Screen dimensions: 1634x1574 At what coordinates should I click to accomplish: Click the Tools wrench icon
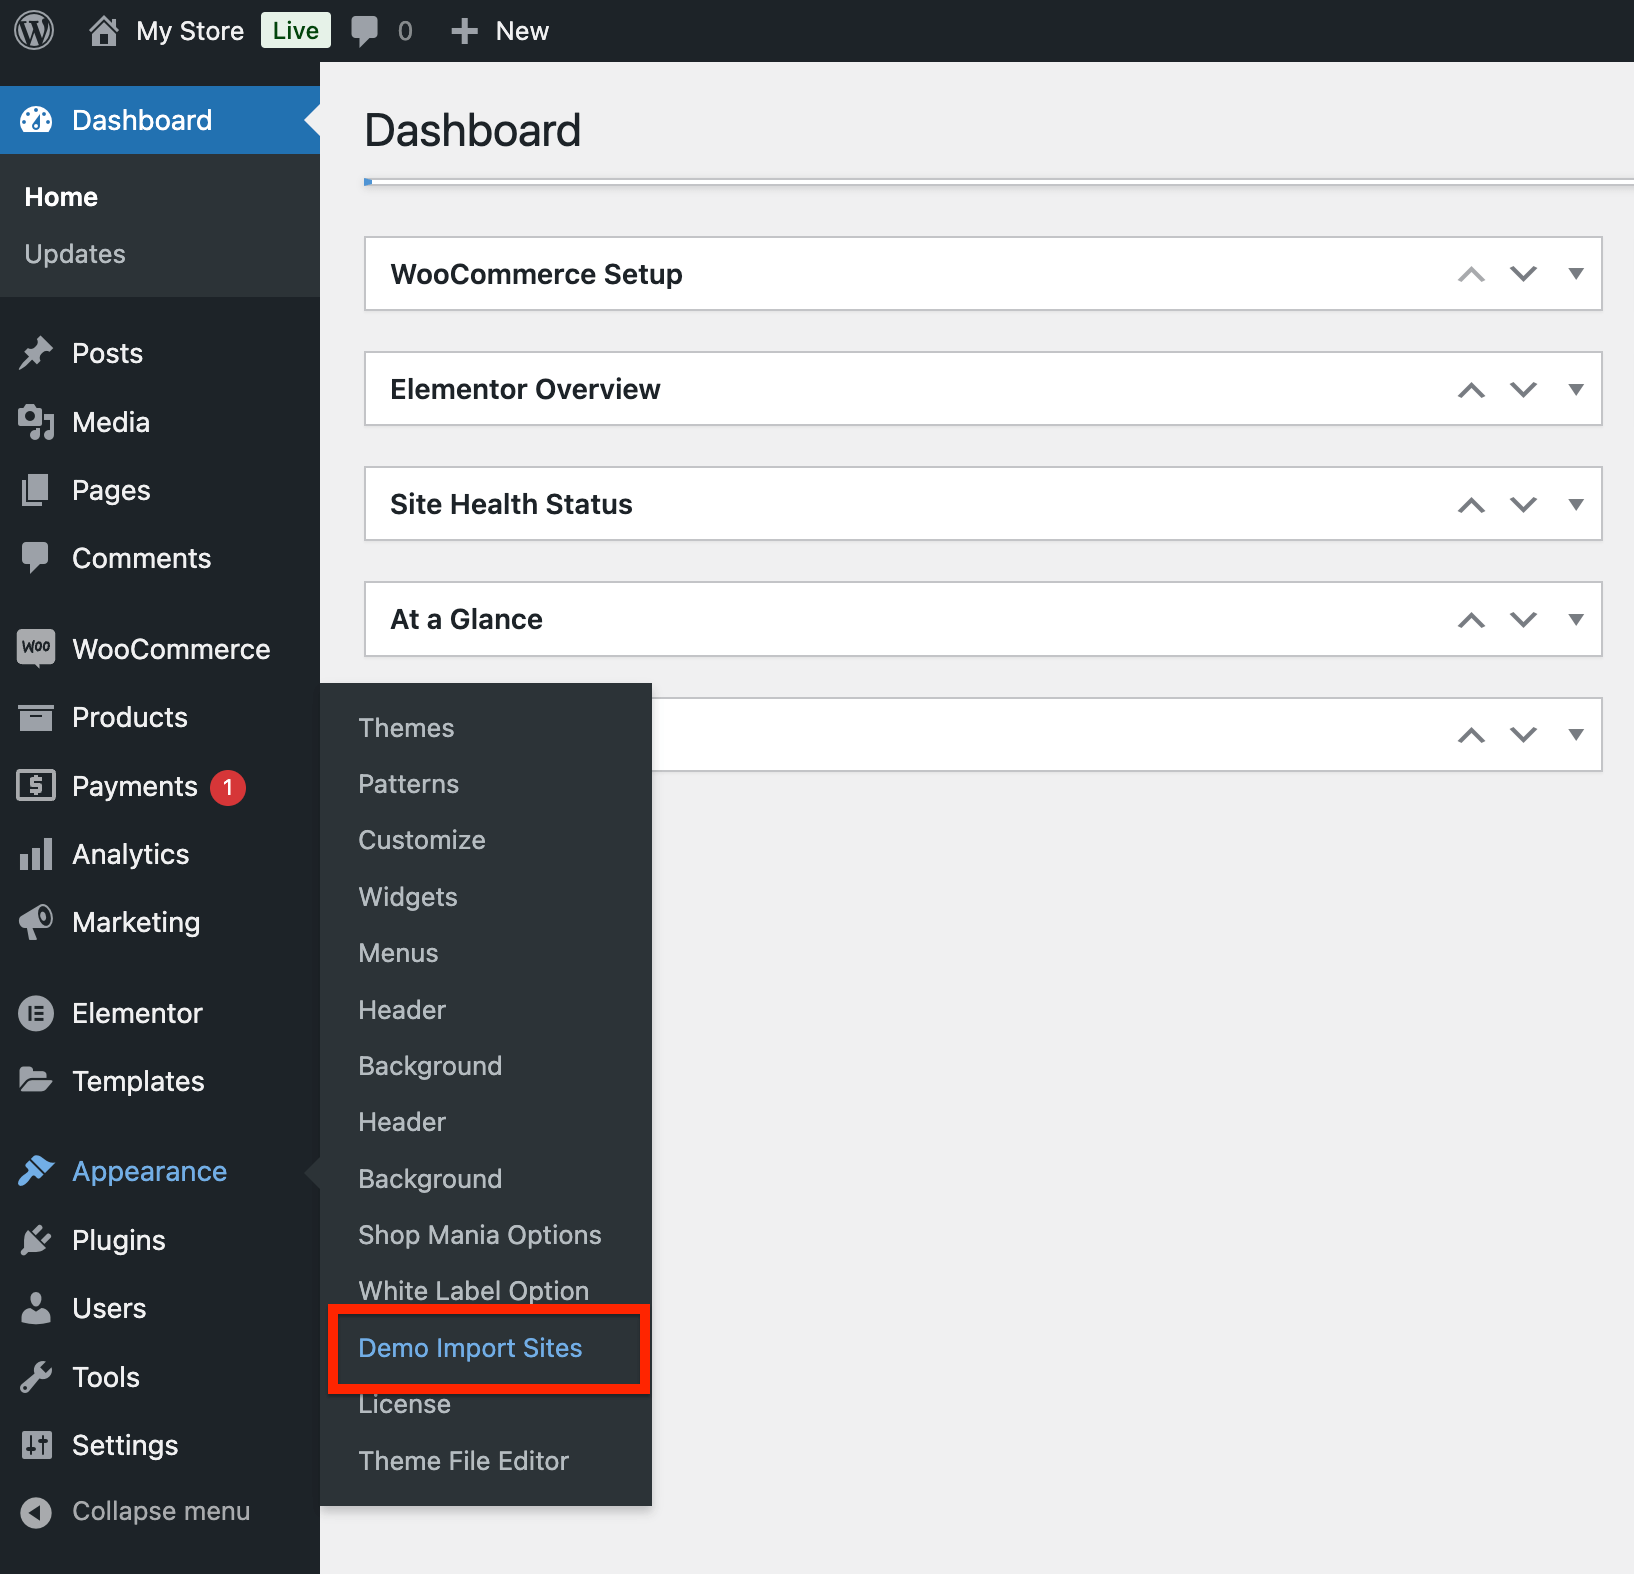pos(36,1377)
